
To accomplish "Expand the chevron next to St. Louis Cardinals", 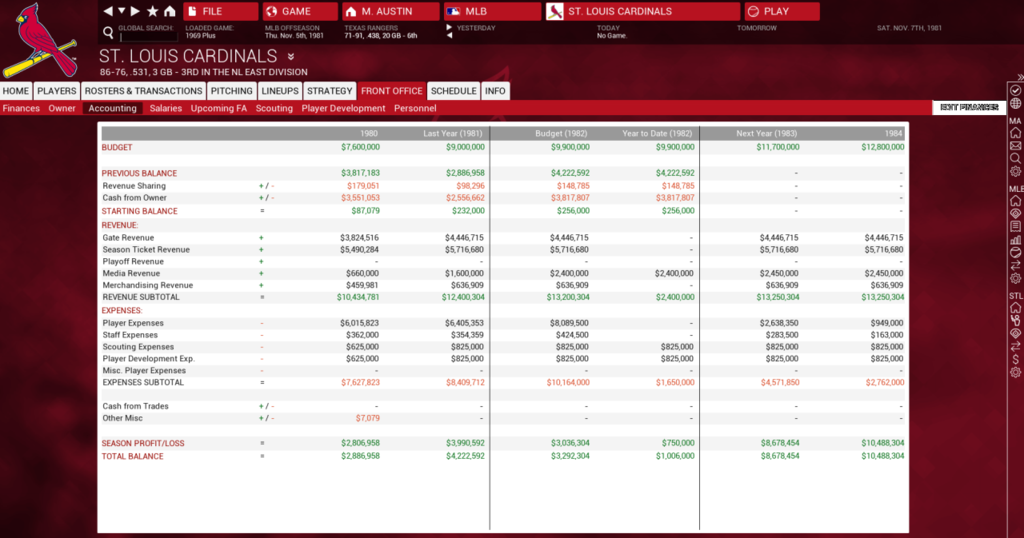I will 291,57.
